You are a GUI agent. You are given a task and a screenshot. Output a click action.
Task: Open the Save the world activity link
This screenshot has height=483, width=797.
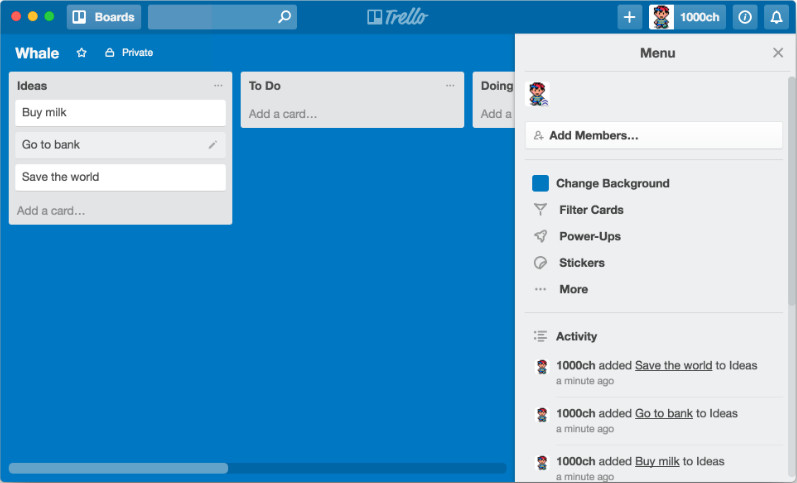673,365
